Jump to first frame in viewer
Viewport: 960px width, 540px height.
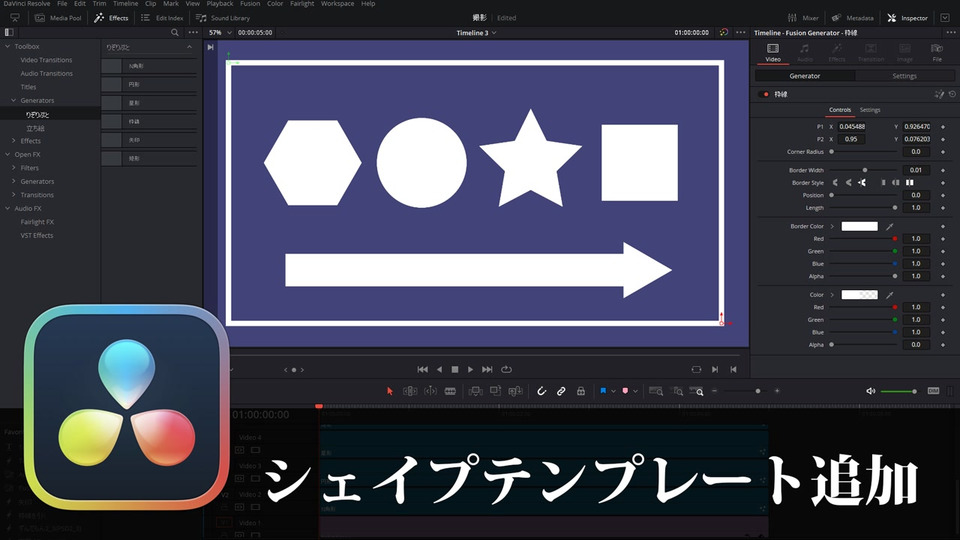pos(422,369)
